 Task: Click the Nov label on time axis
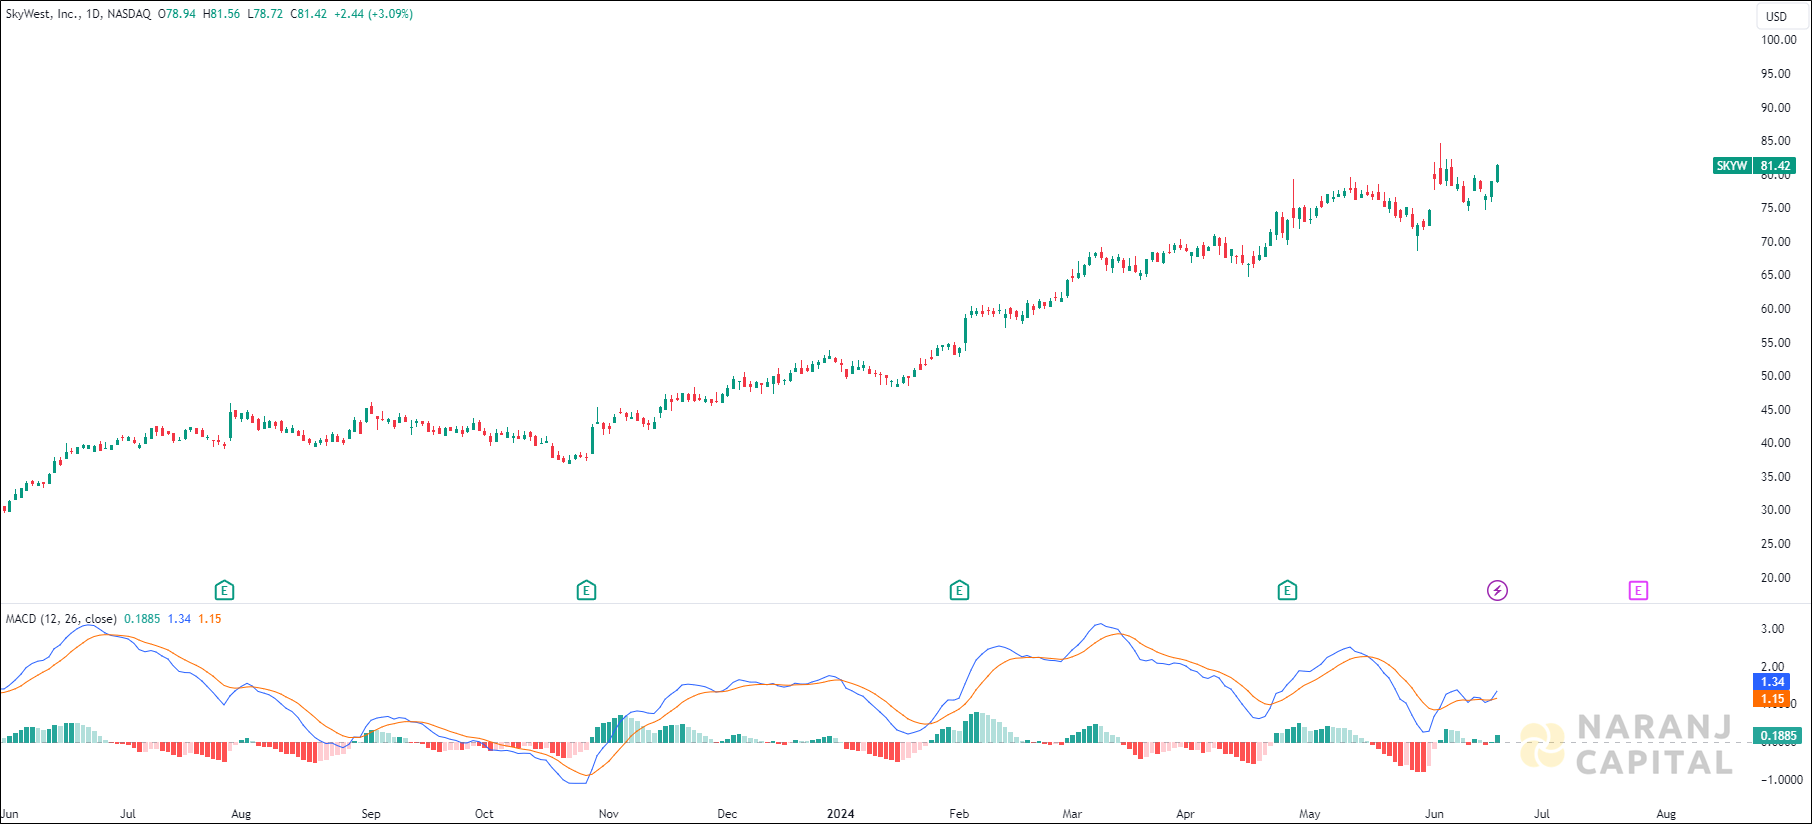pos(608,814)
